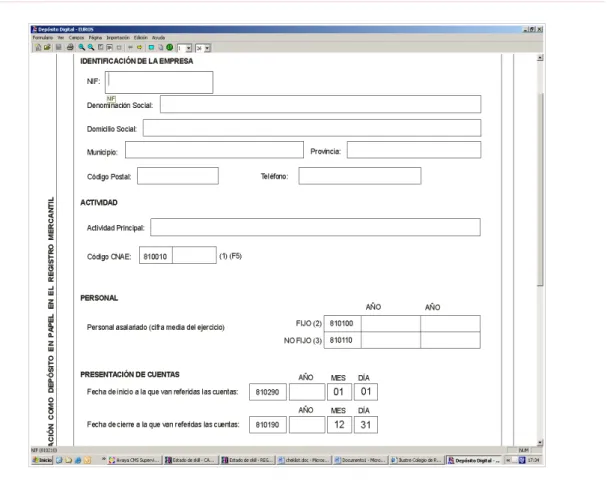Click the new form (home) toolbar icon
607x483 pixels.
[38, 48]
